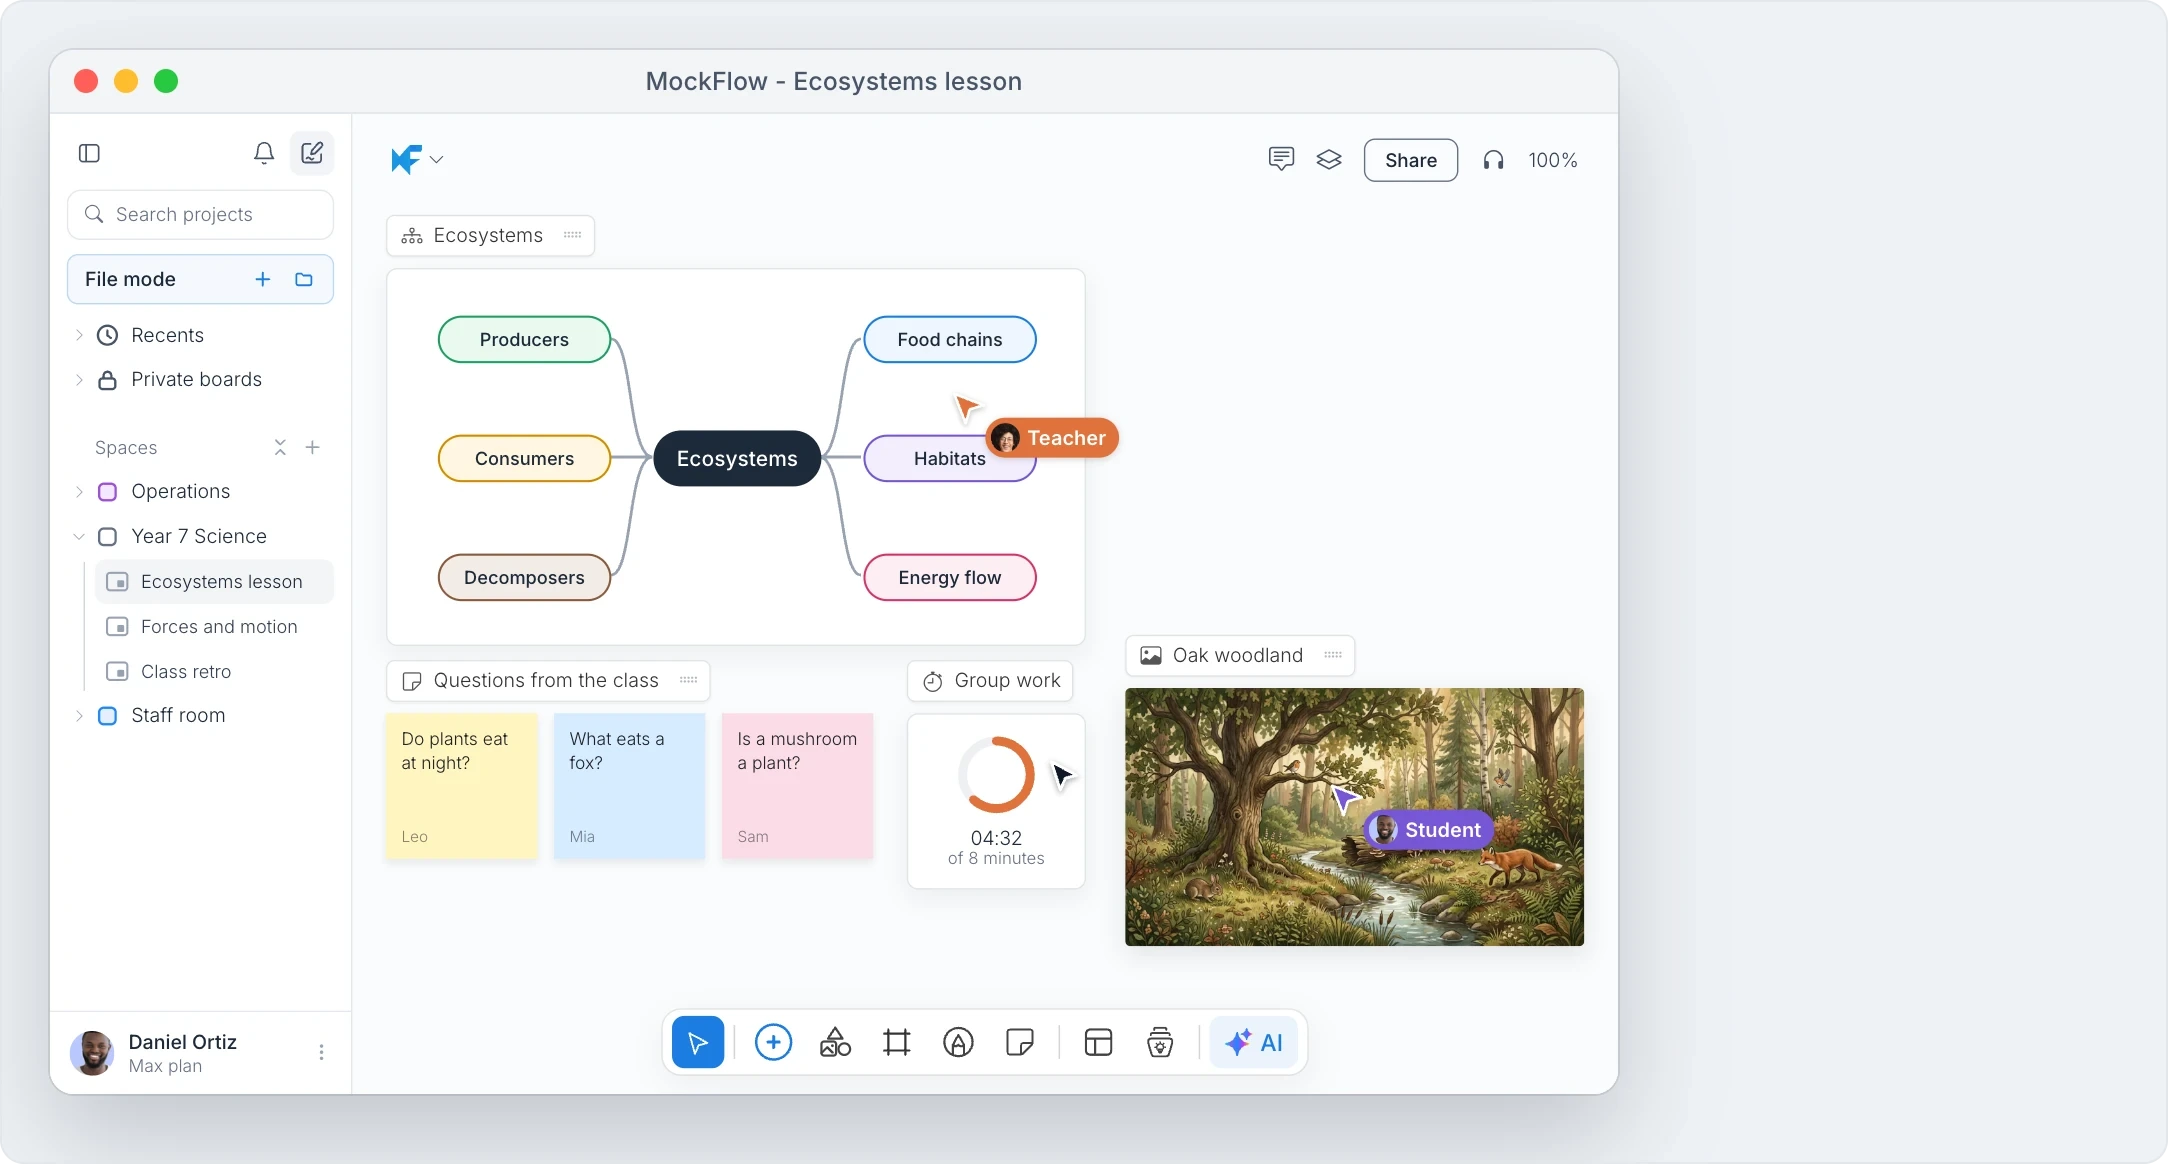Open user options menu for Daniel Ortiz

pyautogui.click(x=321, y=1052)
